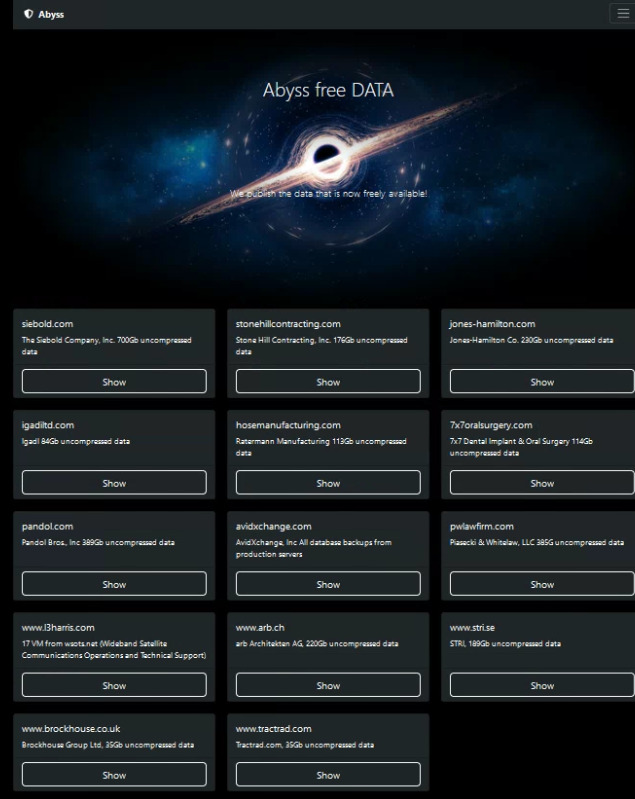Click the Abyss free DATA heading
Screen dimensions: 635x799
(327, 91)
